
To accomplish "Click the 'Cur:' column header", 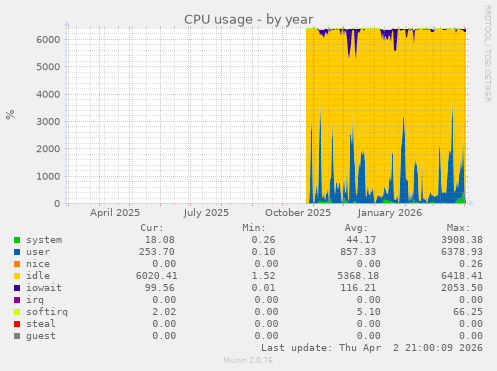I will [x=152, y=228].
